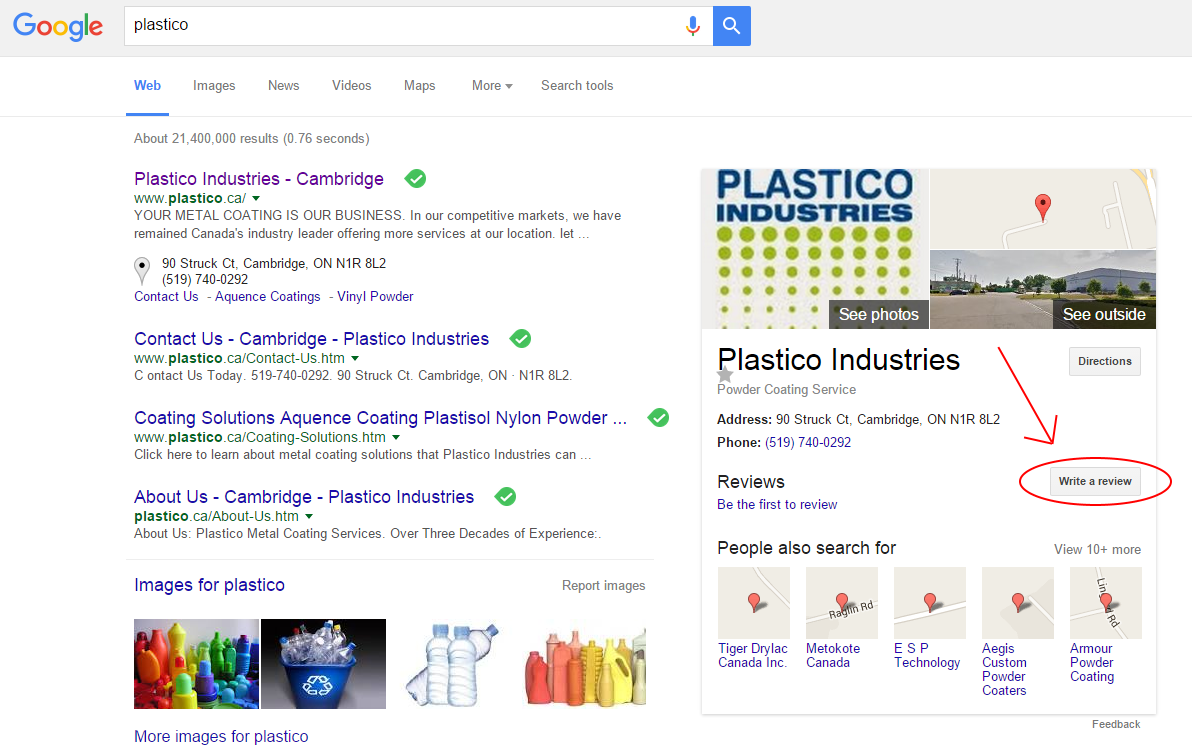Click the Google logo
The height and width of the screenshot is (753, 1192).
58,27
